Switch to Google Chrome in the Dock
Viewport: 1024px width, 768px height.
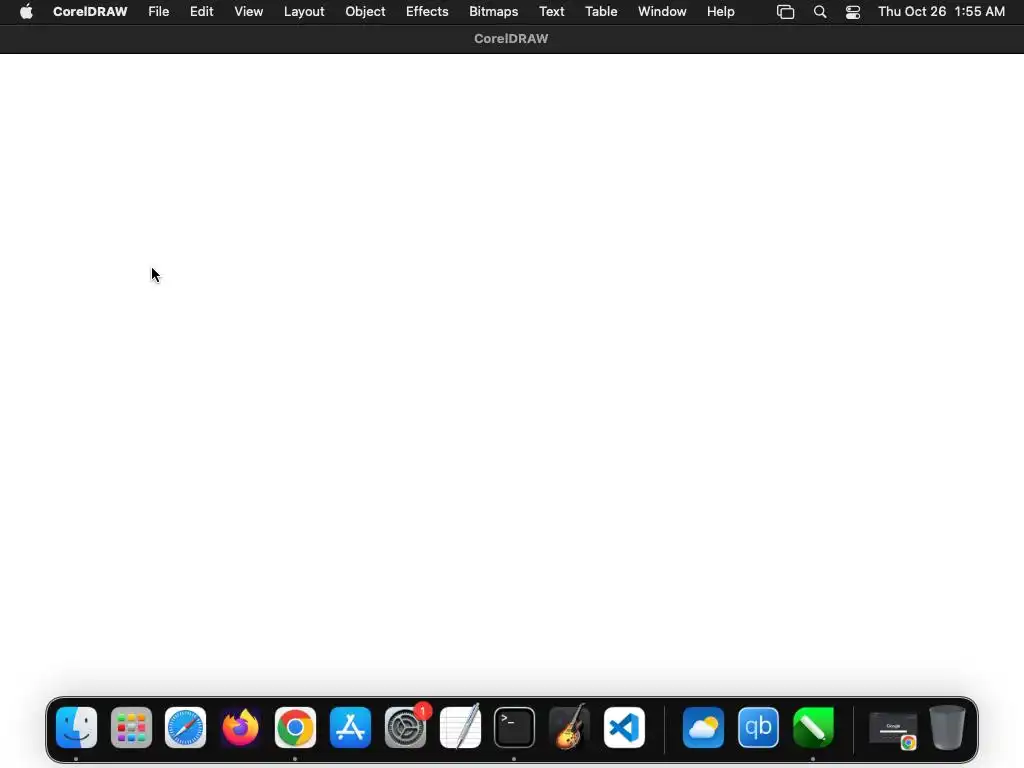point(295,728)
